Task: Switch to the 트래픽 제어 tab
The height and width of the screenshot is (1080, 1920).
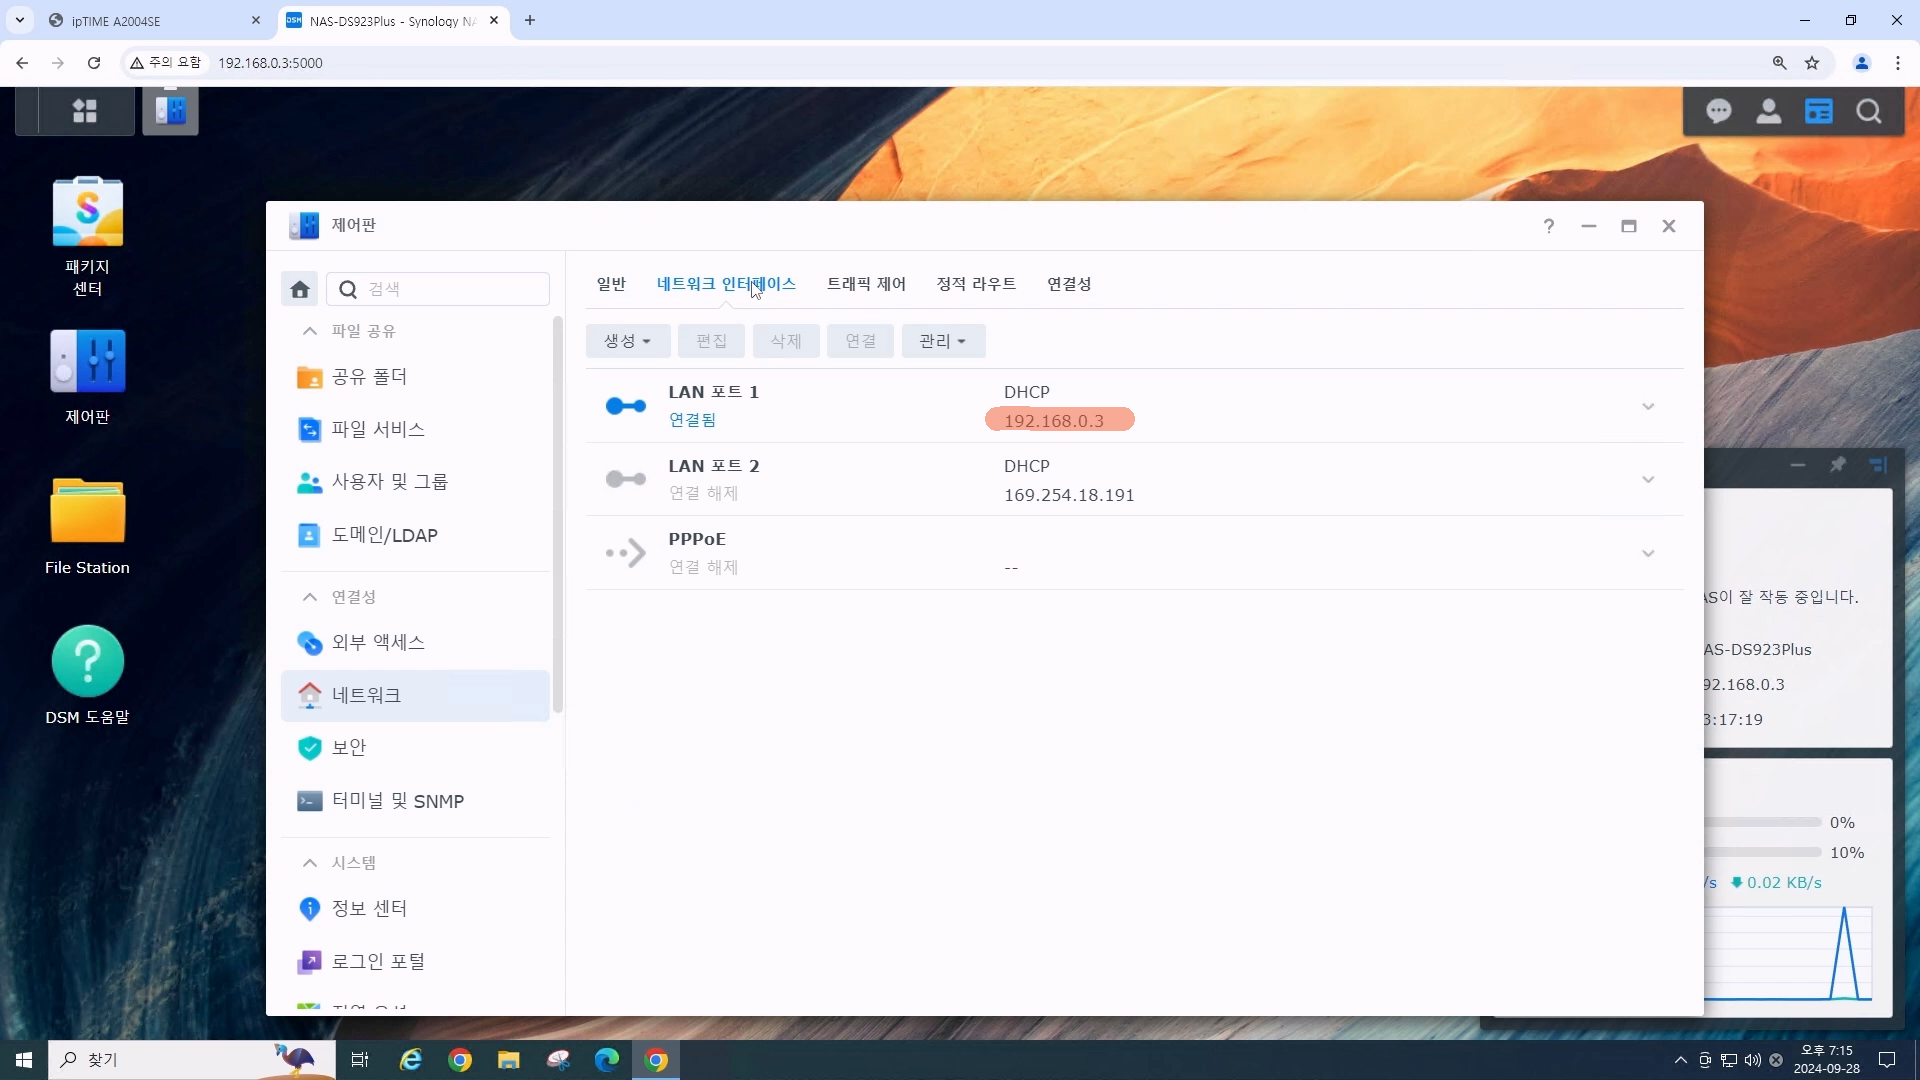Action: click(865, 284)
